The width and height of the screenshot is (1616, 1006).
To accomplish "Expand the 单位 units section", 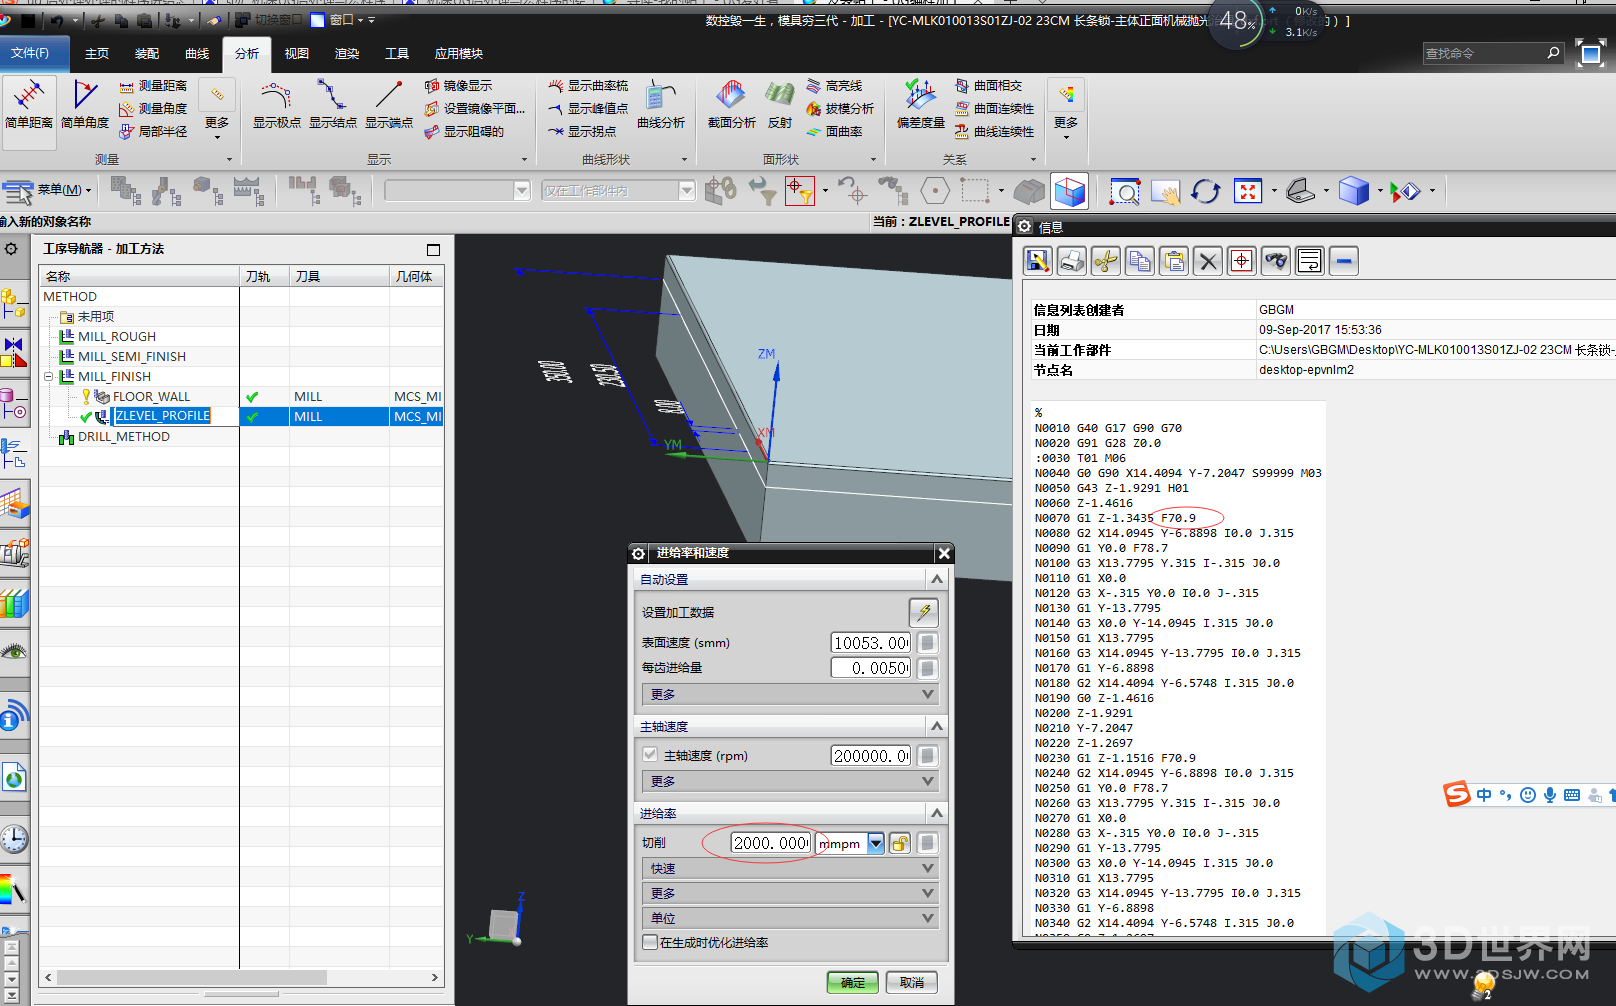I will click(788, 917).
